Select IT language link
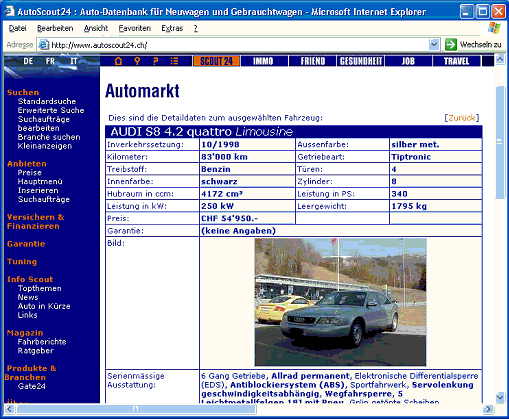The height and width of the screenshot is (419, 509). (x=74, y=61)
